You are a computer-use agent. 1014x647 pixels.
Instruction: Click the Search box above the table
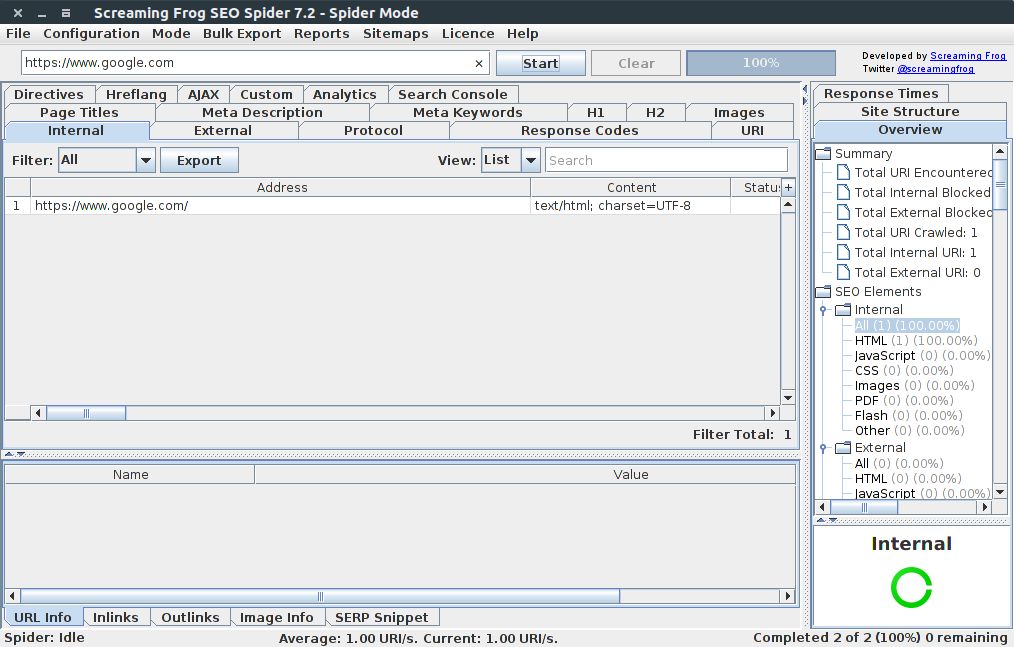666,160
